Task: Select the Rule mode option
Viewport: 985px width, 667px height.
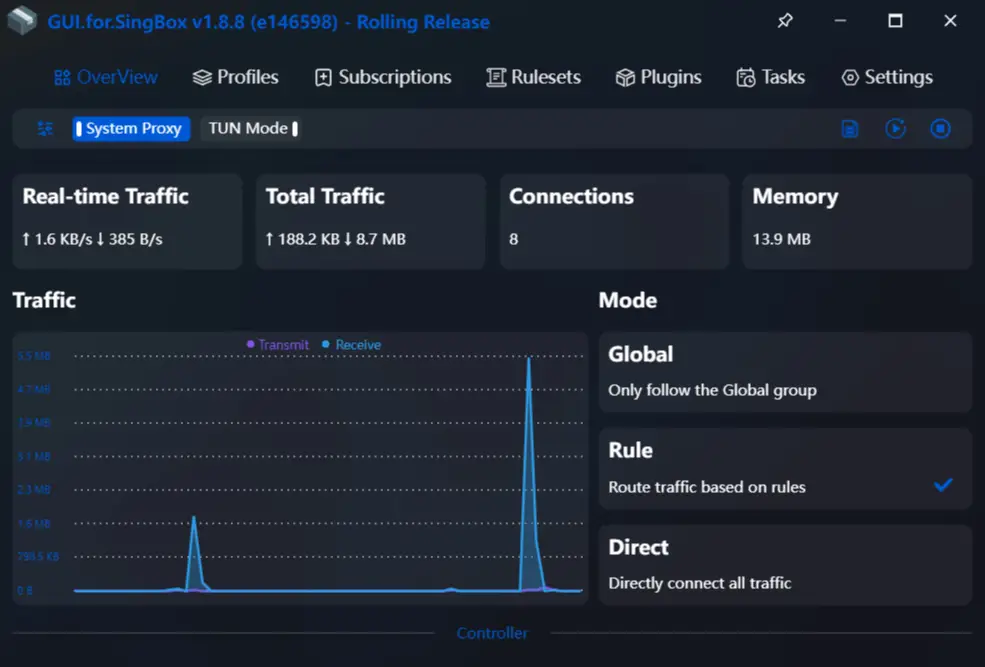Action: (x=785, y=469)
